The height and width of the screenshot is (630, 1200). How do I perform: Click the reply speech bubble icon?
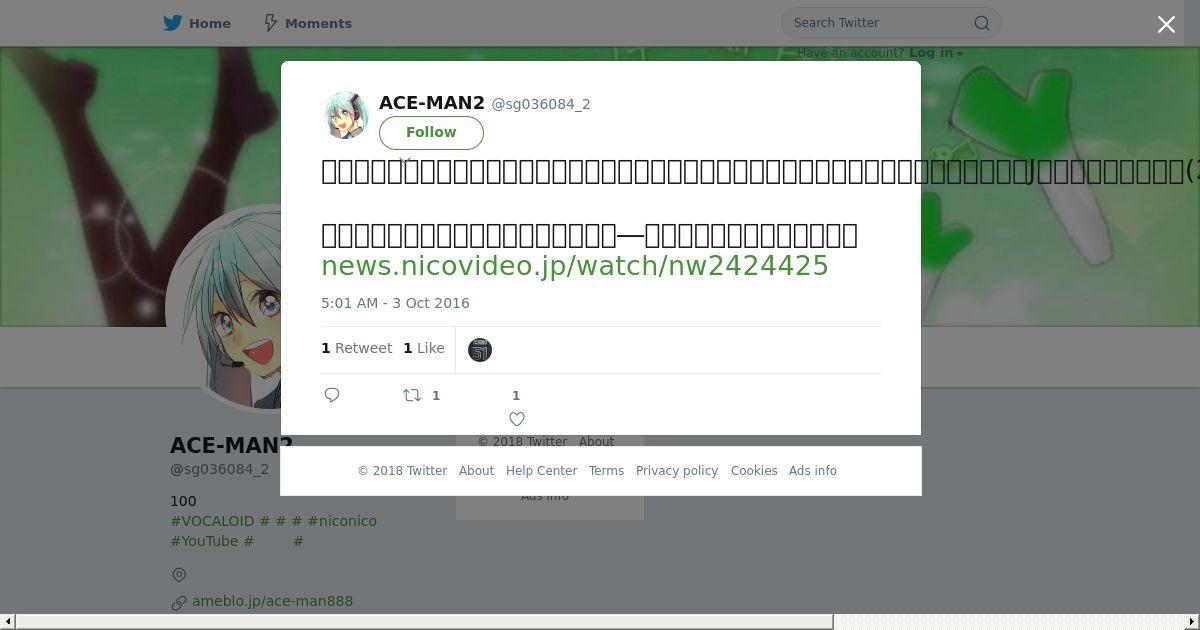pos(333,395)
